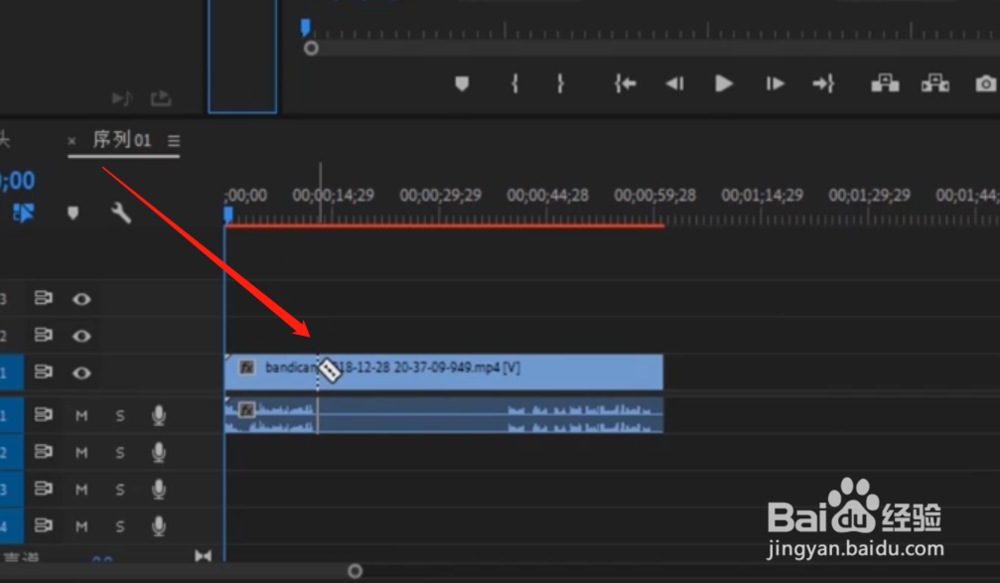Mute audio track 4
Viewport: 1000px width, 583px height.
(x=82, y=527)
